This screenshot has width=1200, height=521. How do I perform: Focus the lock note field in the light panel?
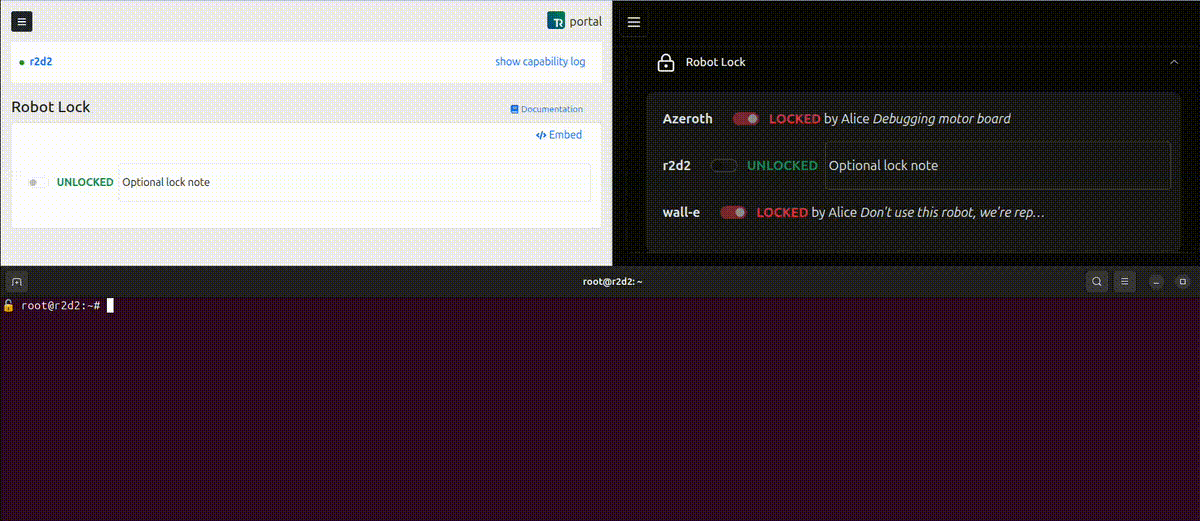tap(353, 183)
